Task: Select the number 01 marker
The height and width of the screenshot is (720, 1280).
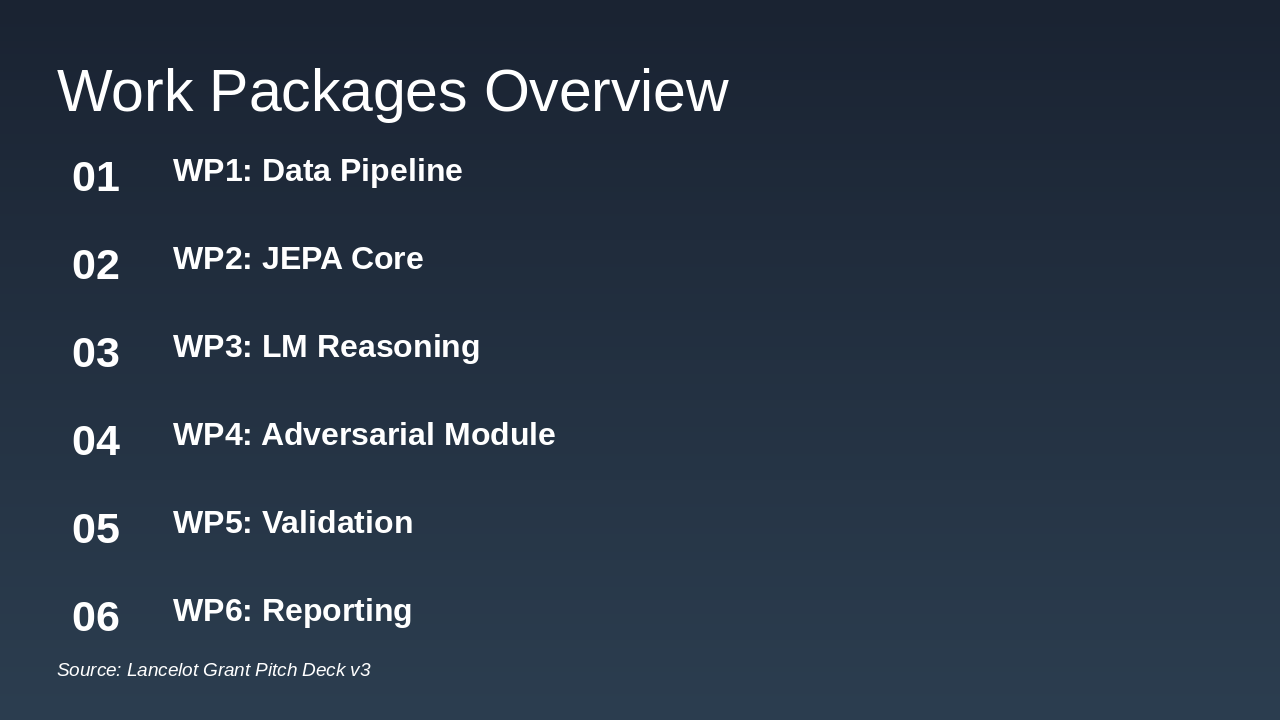Action: pyautogui.click(x=96, y=177)
